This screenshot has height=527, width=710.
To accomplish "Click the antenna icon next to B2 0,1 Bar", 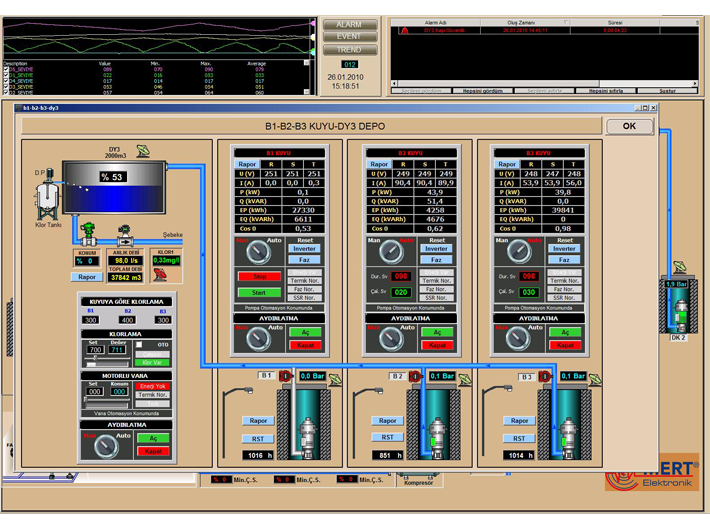I will click(465, 379).
